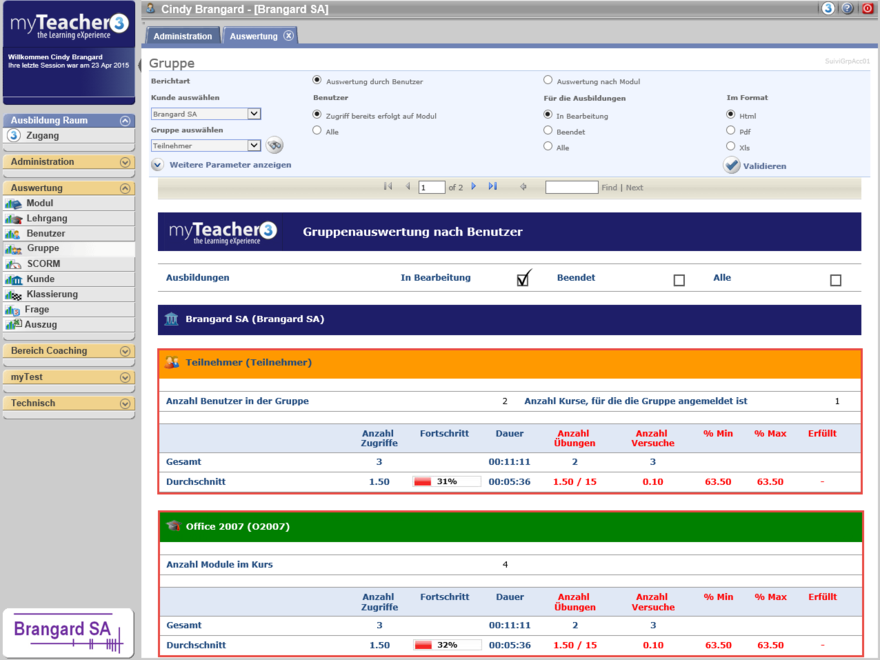The width and height of the screenshot is (880, 660).
Task: Open Lehrgang in the Auswertung menu
Action: coord(47,218)
